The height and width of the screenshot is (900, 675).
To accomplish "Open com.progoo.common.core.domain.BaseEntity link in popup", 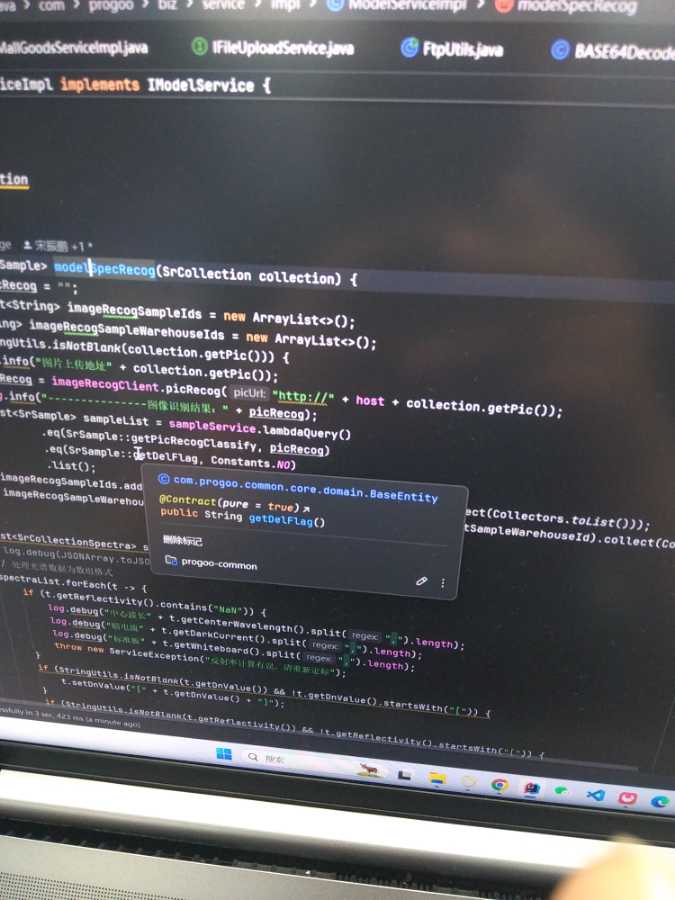I will click(x=304, y=480).
